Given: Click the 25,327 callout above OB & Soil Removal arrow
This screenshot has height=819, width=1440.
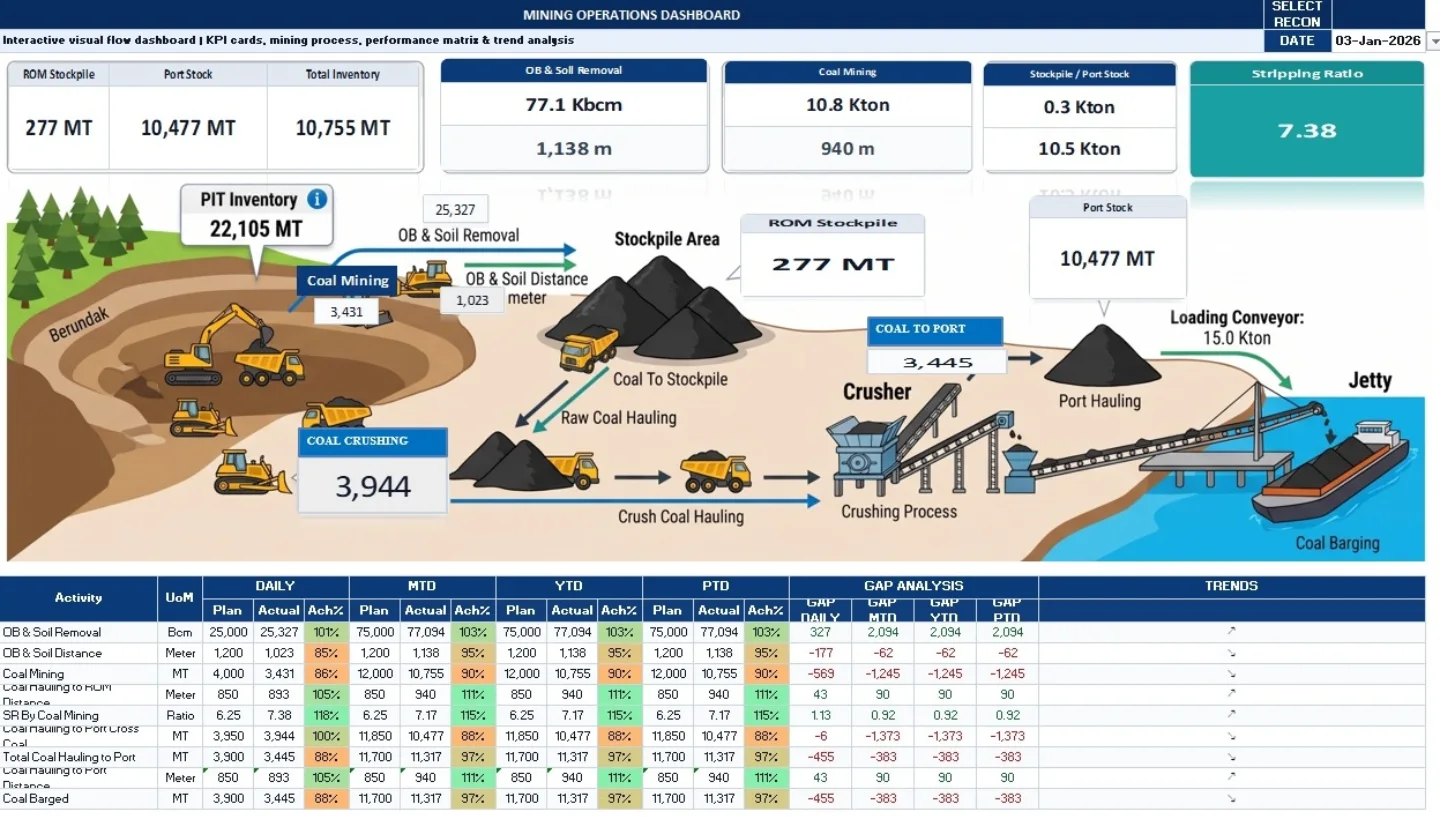Looking at the screenshot, I should pyautogui.click(x=455, y=209).
